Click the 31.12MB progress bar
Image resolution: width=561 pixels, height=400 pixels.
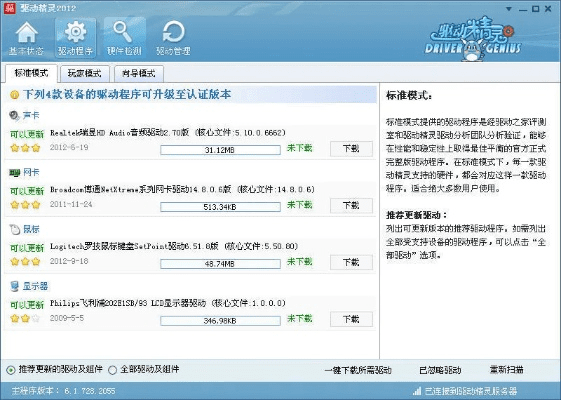pyautogui.click(x=220, y=150)
